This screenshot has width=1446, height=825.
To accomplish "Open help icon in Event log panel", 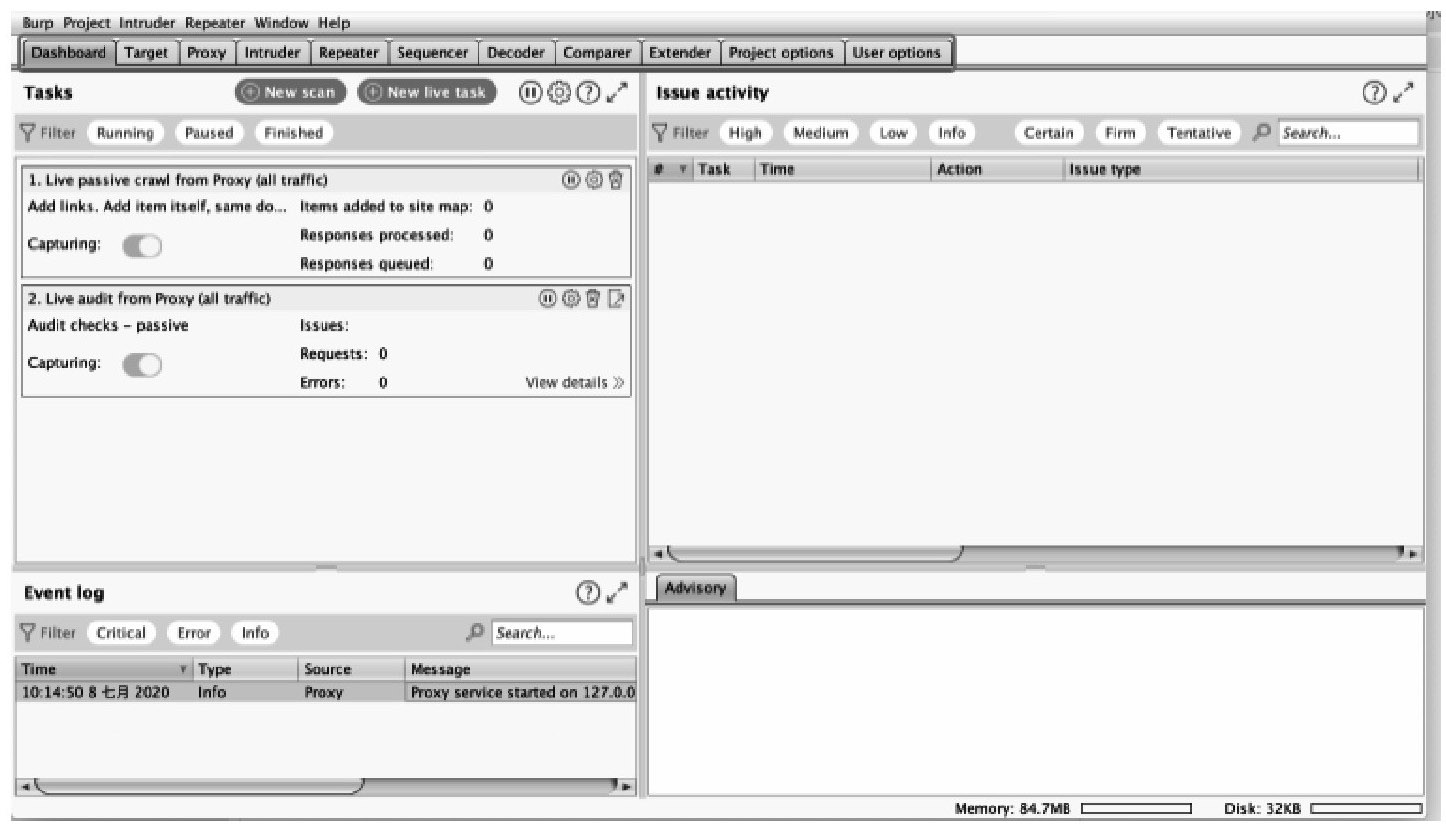I will pos(590,593).
